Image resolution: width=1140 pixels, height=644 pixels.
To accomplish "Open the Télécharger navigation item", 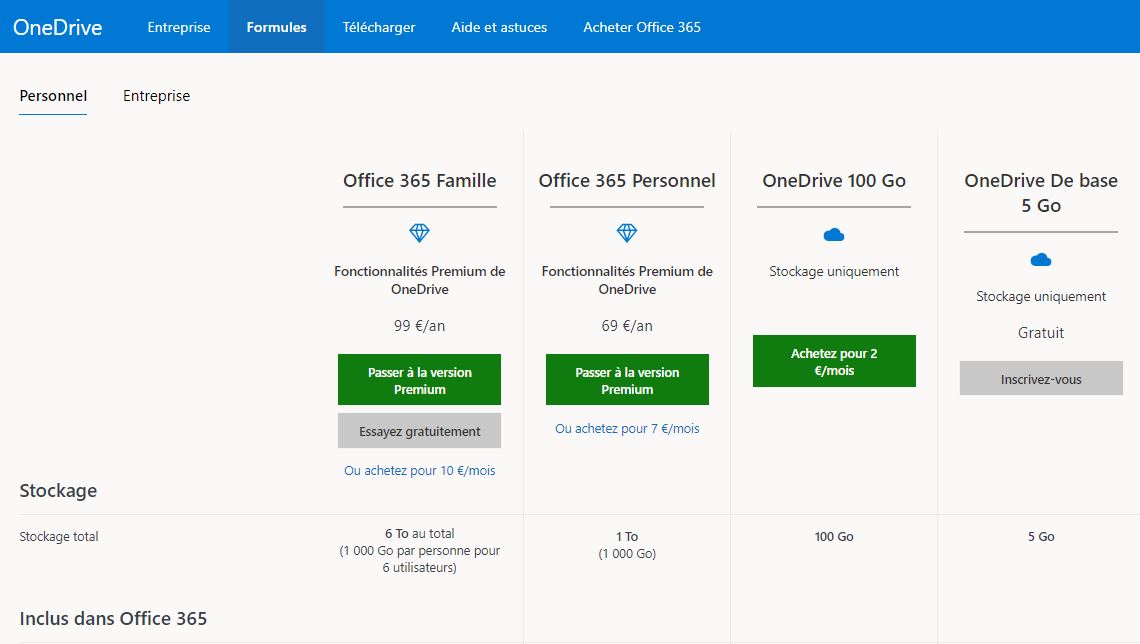I will pos(379,27).
